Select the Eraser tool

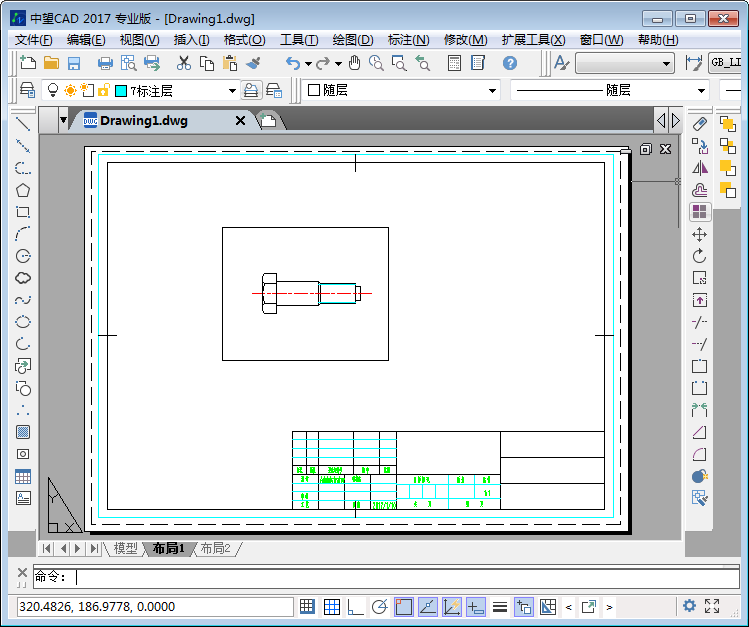pos(700,124)
